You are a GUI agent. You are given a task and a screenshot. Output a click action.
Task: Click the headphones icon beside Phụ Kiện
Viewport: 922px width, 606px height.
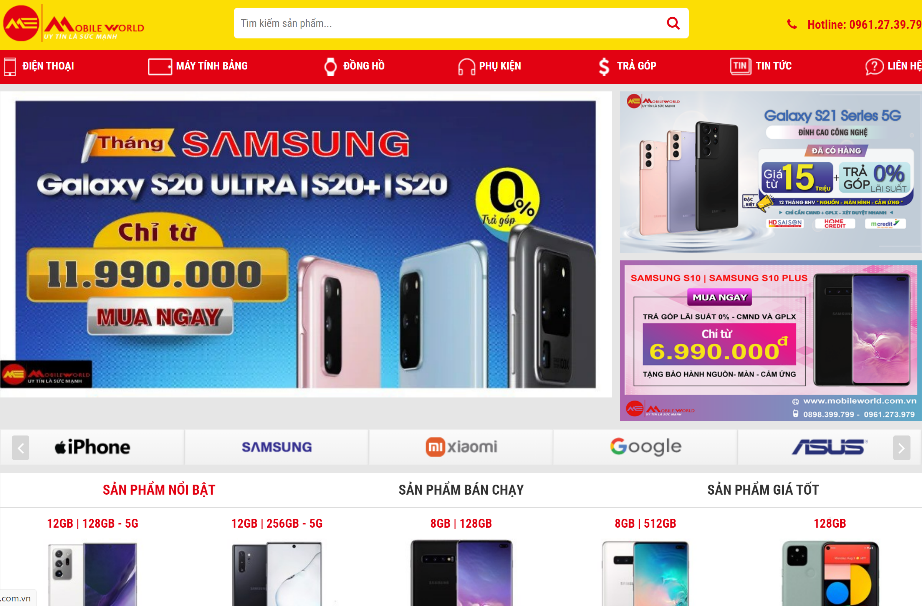(466, 66)
